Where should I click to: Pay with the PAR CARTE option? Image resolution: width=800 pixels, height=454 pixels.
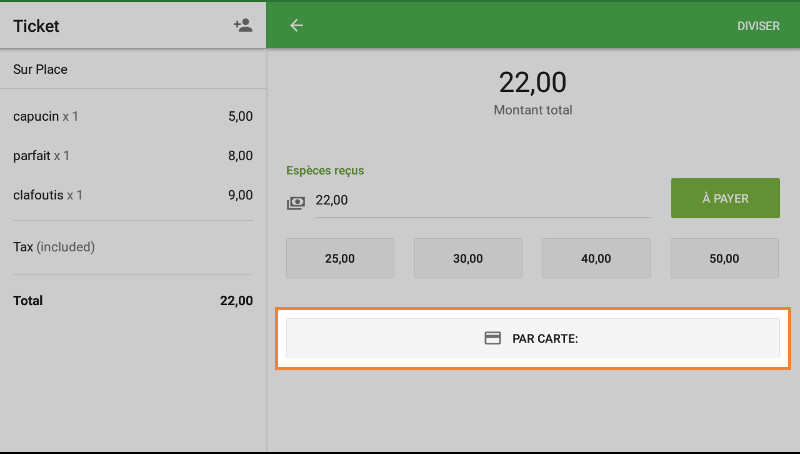tap(532, 339)
